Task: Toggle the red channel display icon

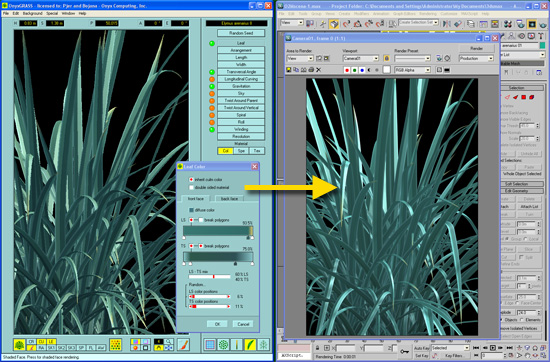Action: coord(347,70)
